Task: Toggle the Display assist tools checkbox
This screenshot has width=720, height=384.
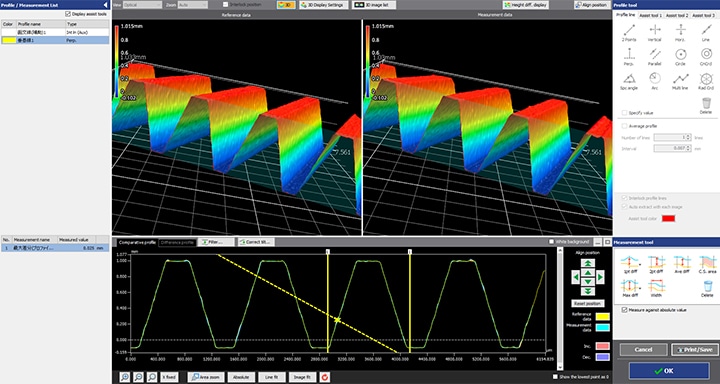Action: coord(68,14)
